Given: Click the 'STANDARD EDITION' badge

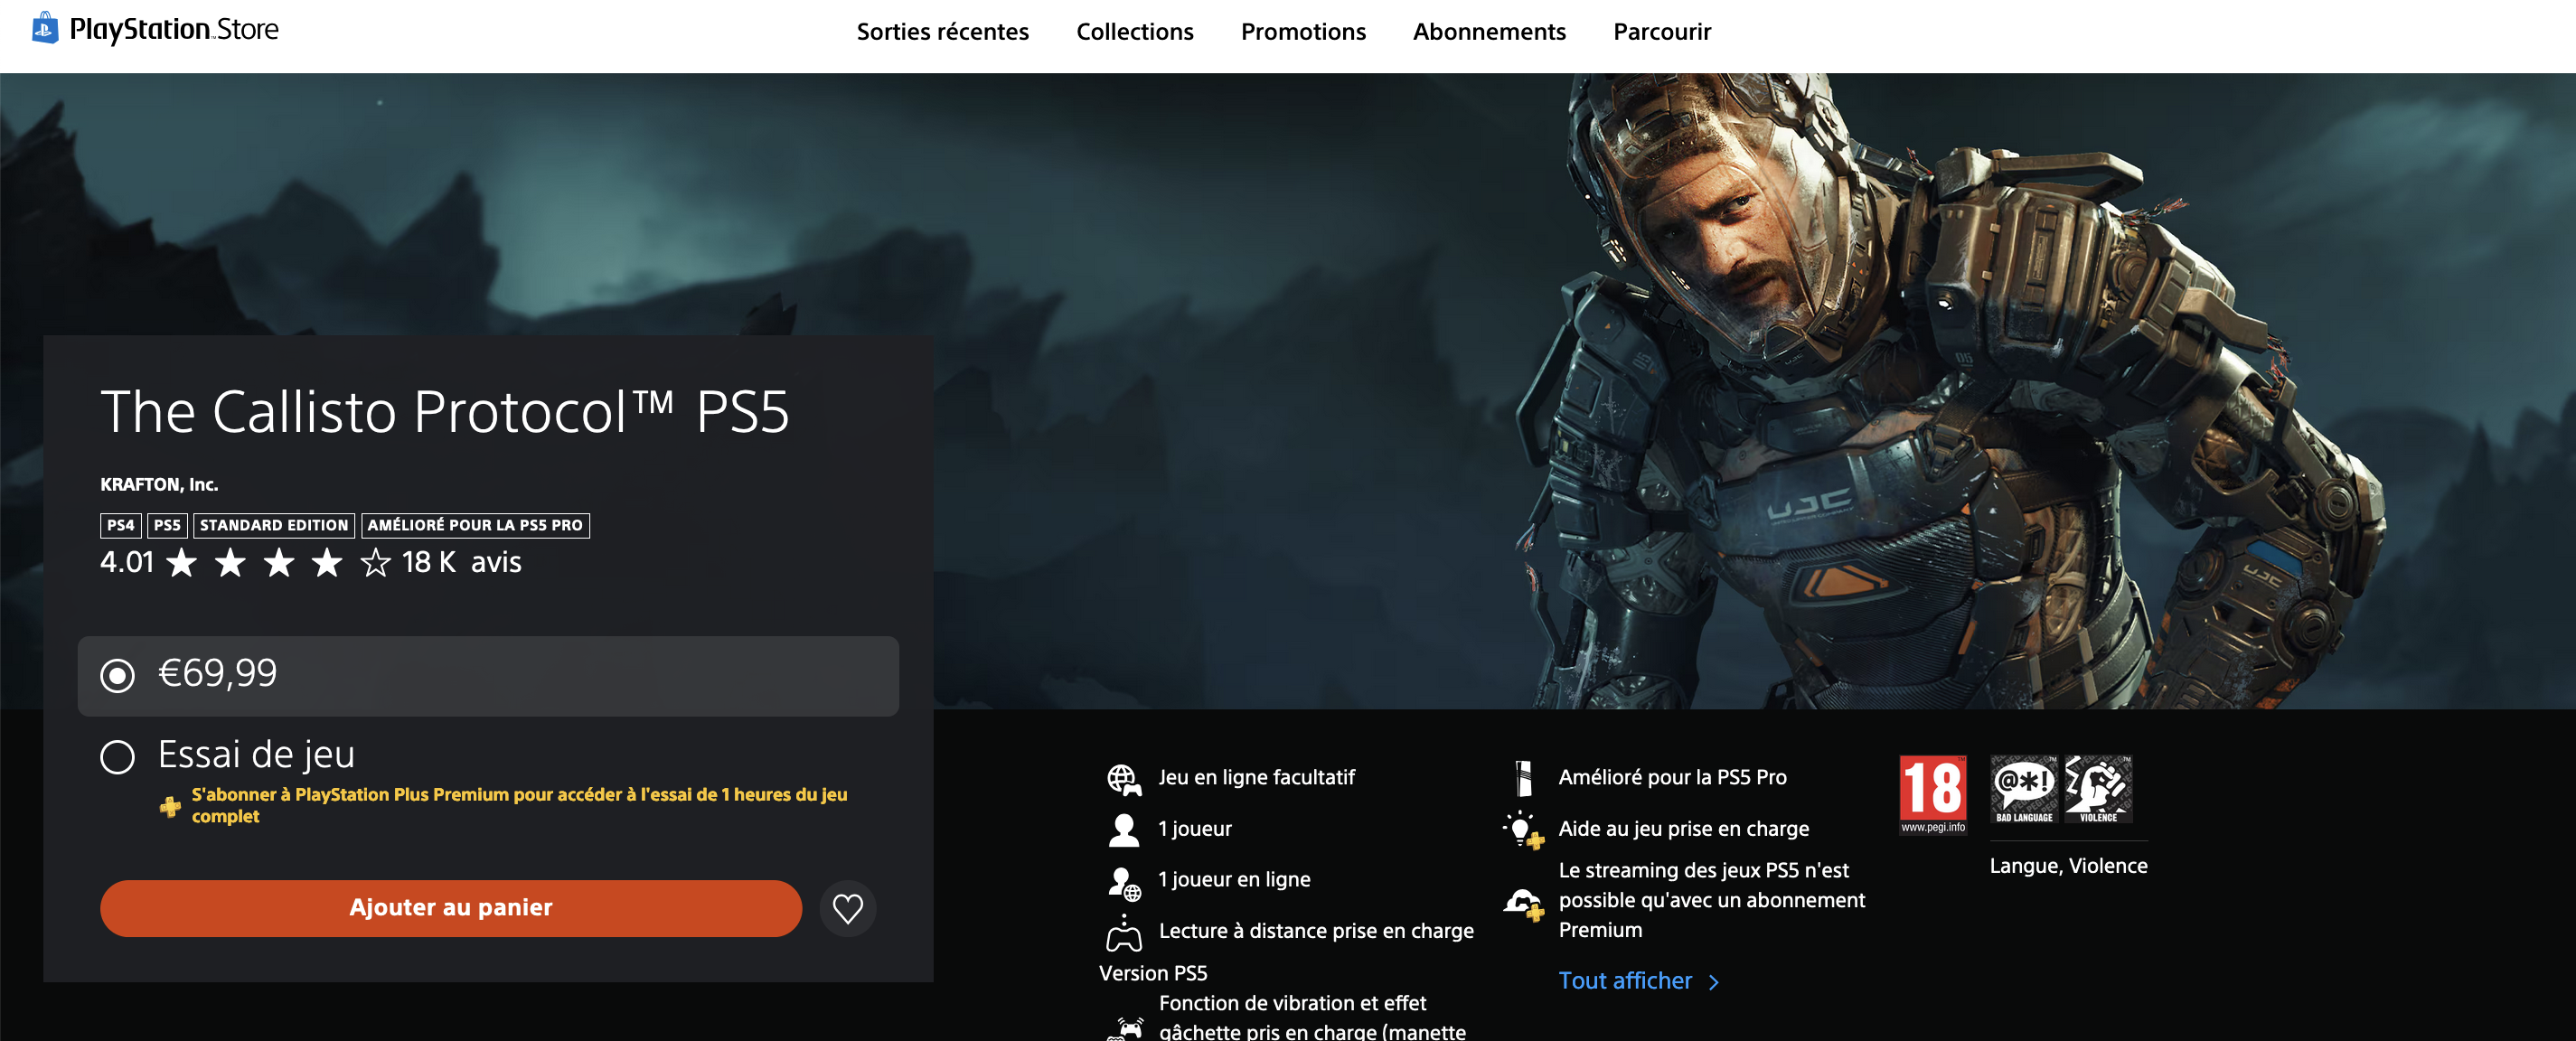Looking at the screenshot, I should [x=274, y=525].
